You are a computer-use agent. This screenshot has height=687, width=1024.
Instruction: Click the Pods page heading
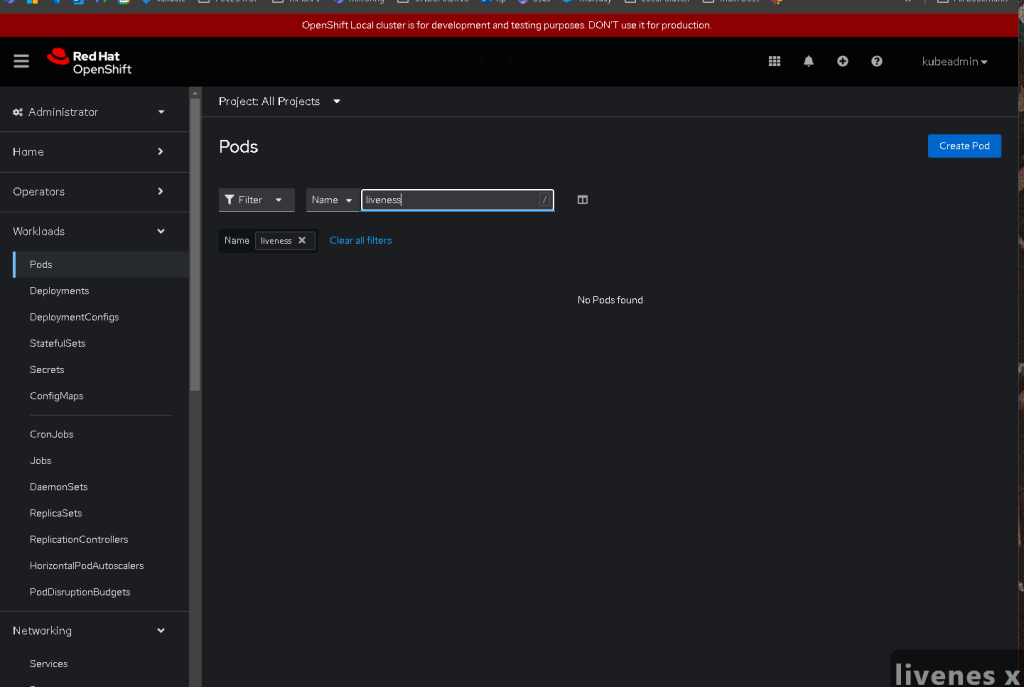click(x=238, y=146)
